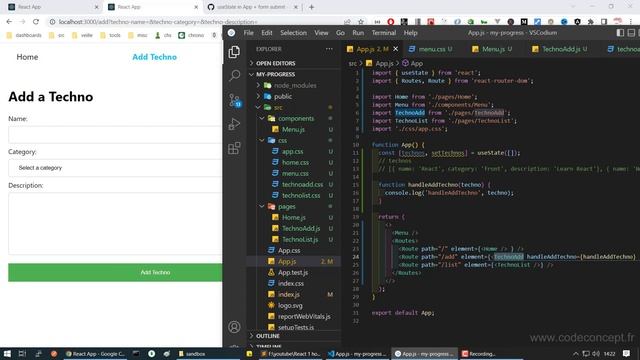Screen dimensions: 640x360
Task: Open the Explorer view in activity bar
Action: click(234, 52)
